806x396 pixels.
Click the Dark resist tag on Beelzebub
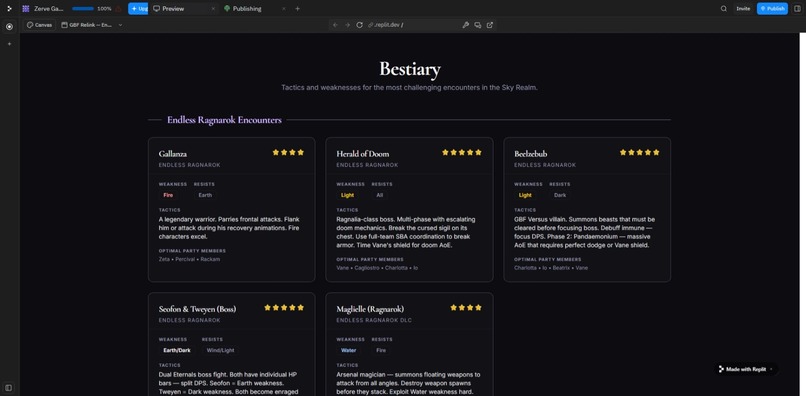[560, 195]
